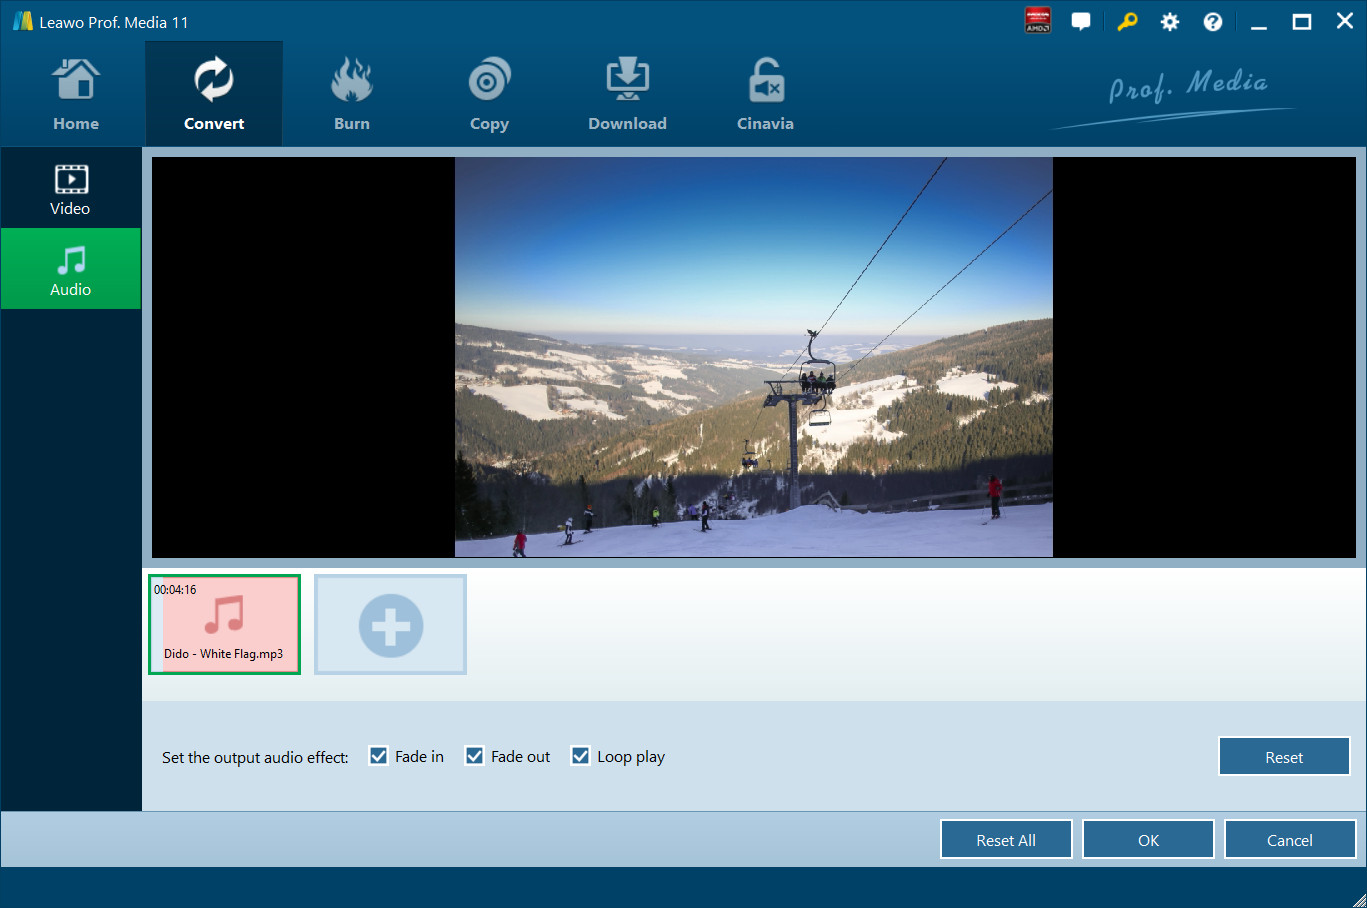Confirm with the OK button
Viewport: 1367px width, 908px height.
1148,840
